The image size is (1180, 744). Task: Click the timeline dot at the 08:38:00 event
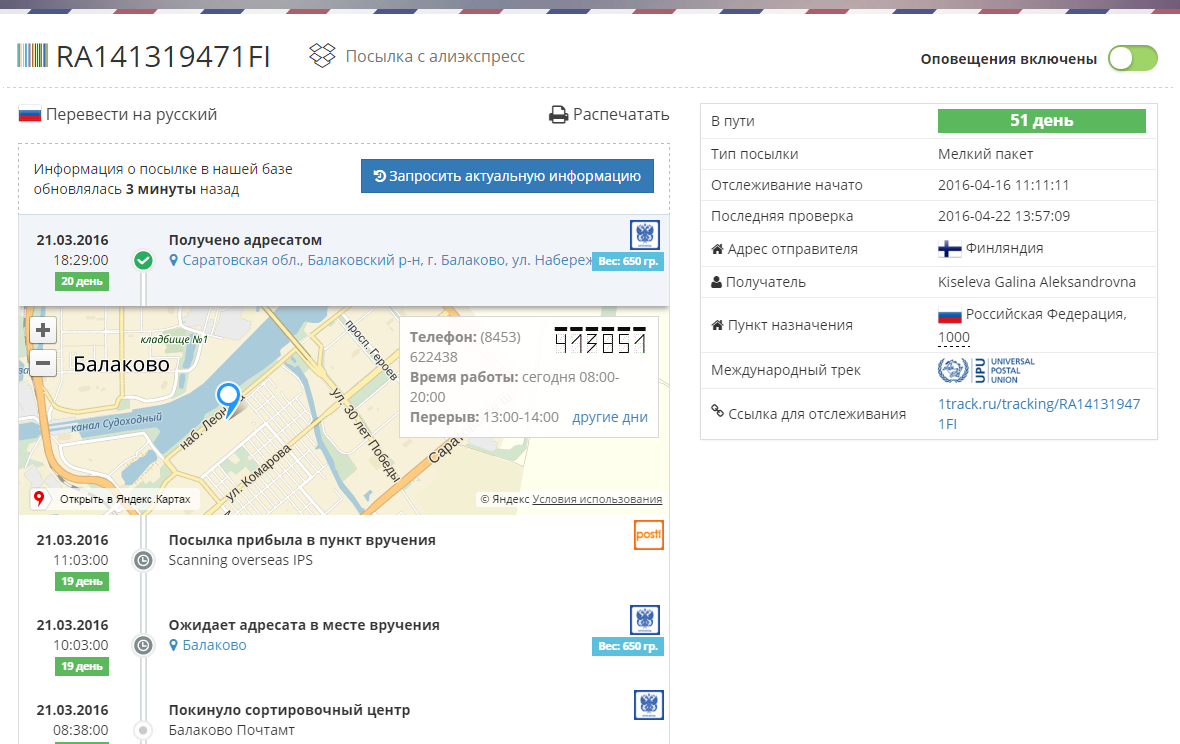coord(143,730)
